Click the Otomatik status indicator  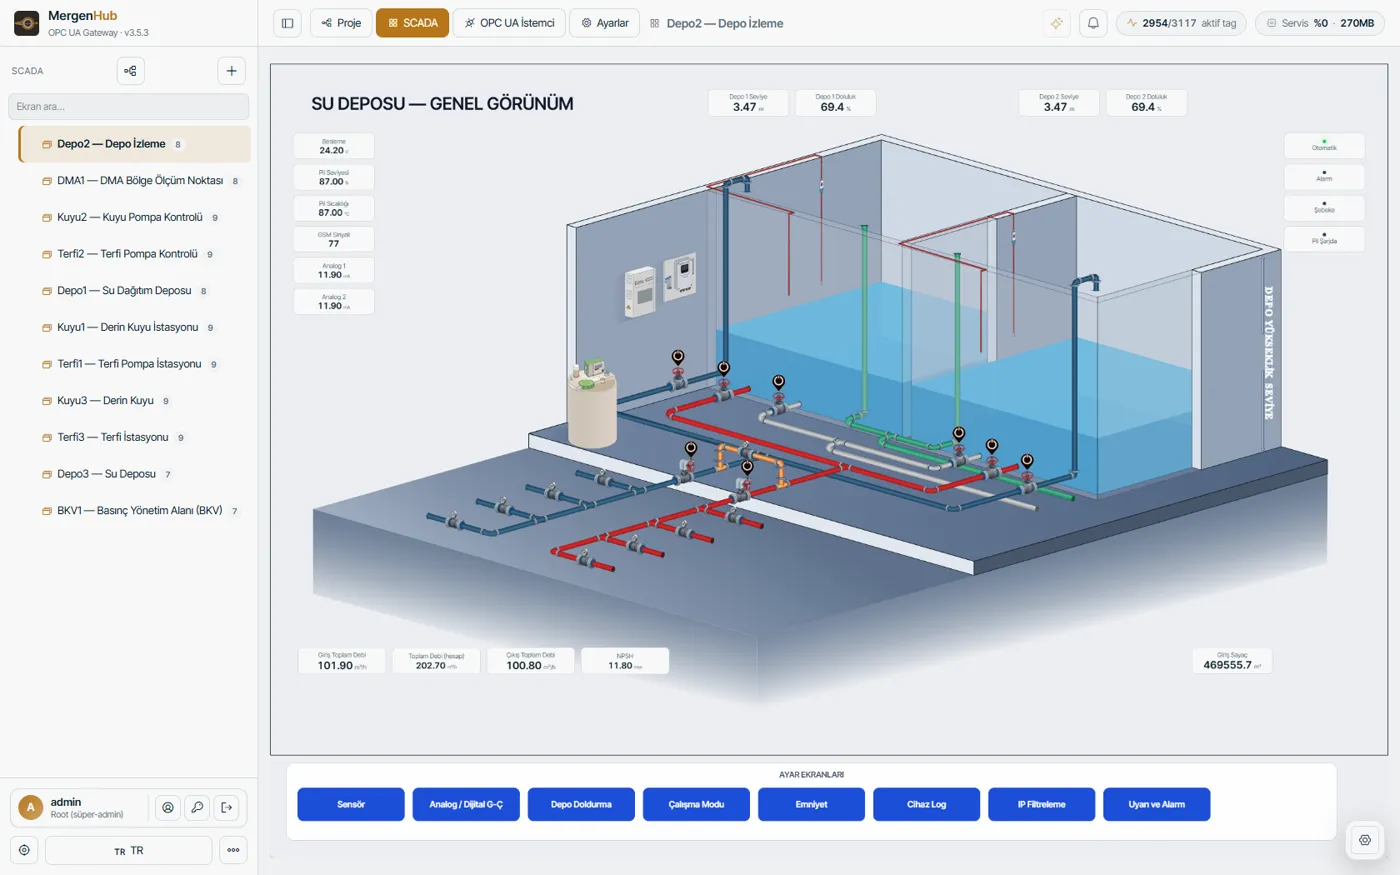1324,145
